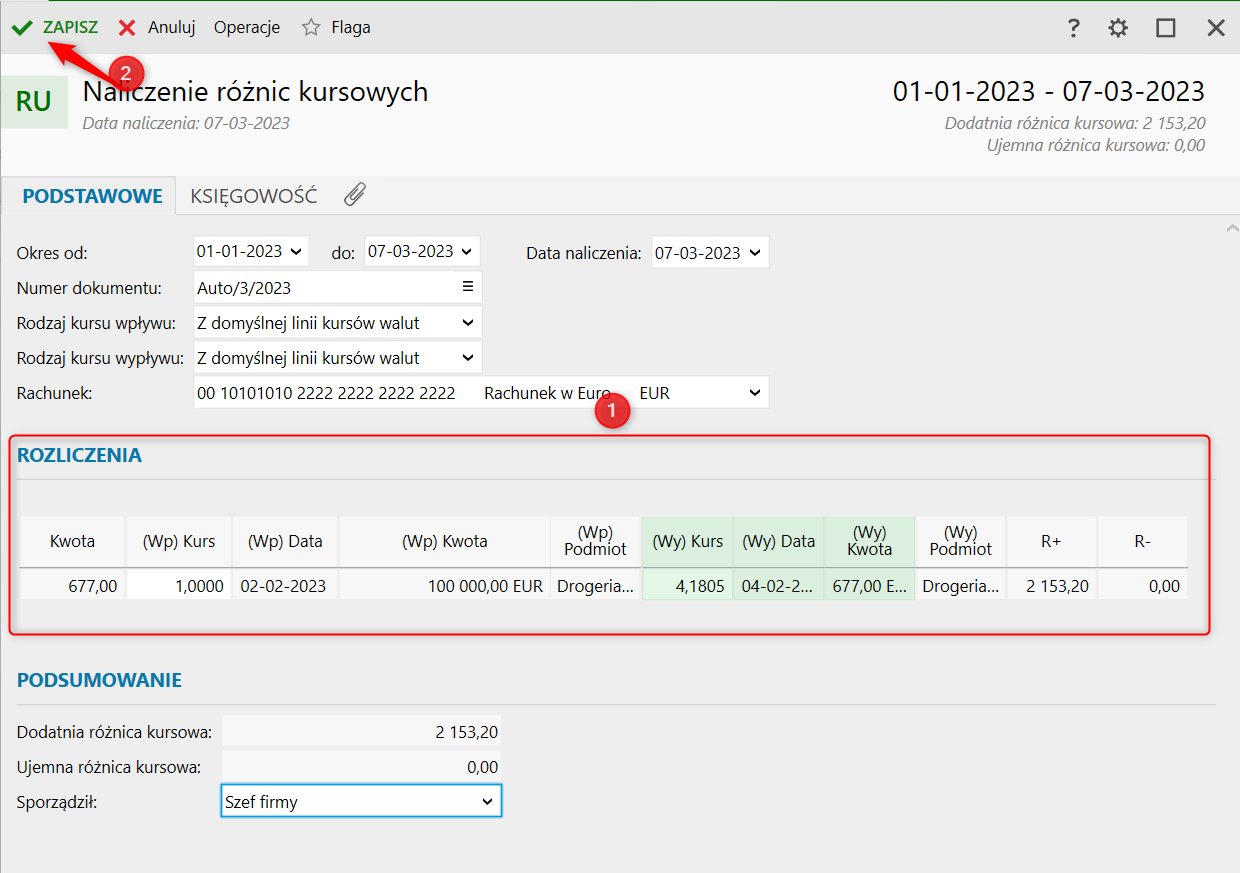The height and width of the screenshot is (873, 1240).
Task: Click the (Wy) Podmiot column header
Action: [x=961, y=541]
